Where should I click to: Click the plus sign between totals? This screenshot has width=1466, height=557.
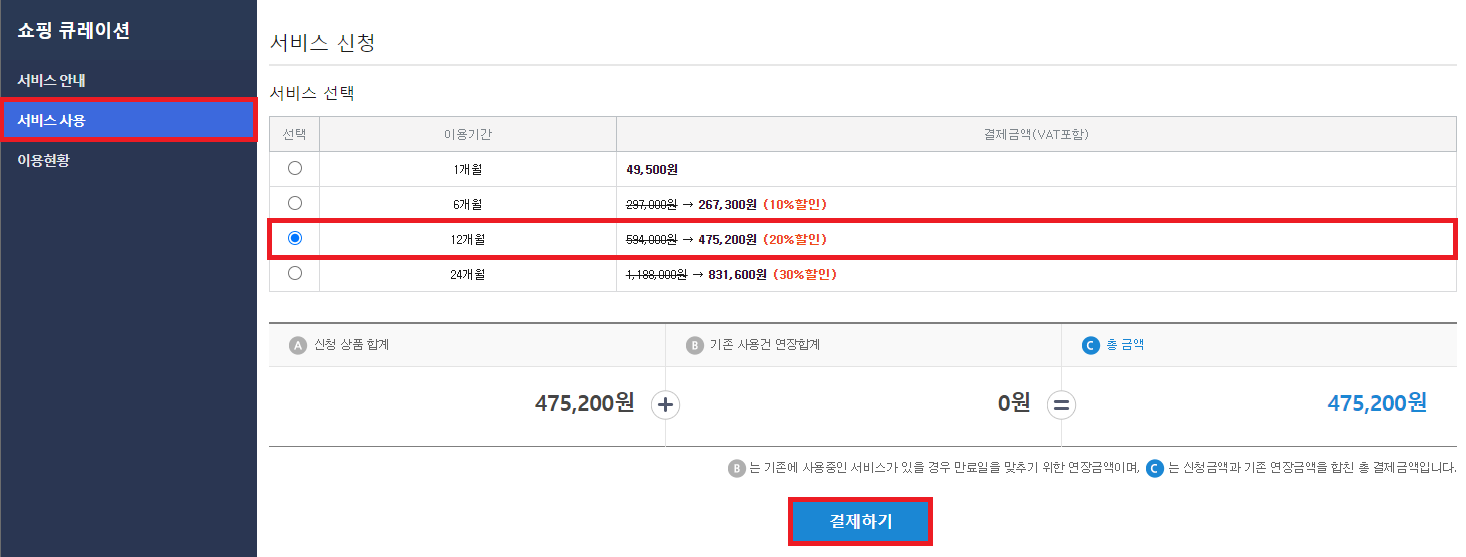(666, 405)
